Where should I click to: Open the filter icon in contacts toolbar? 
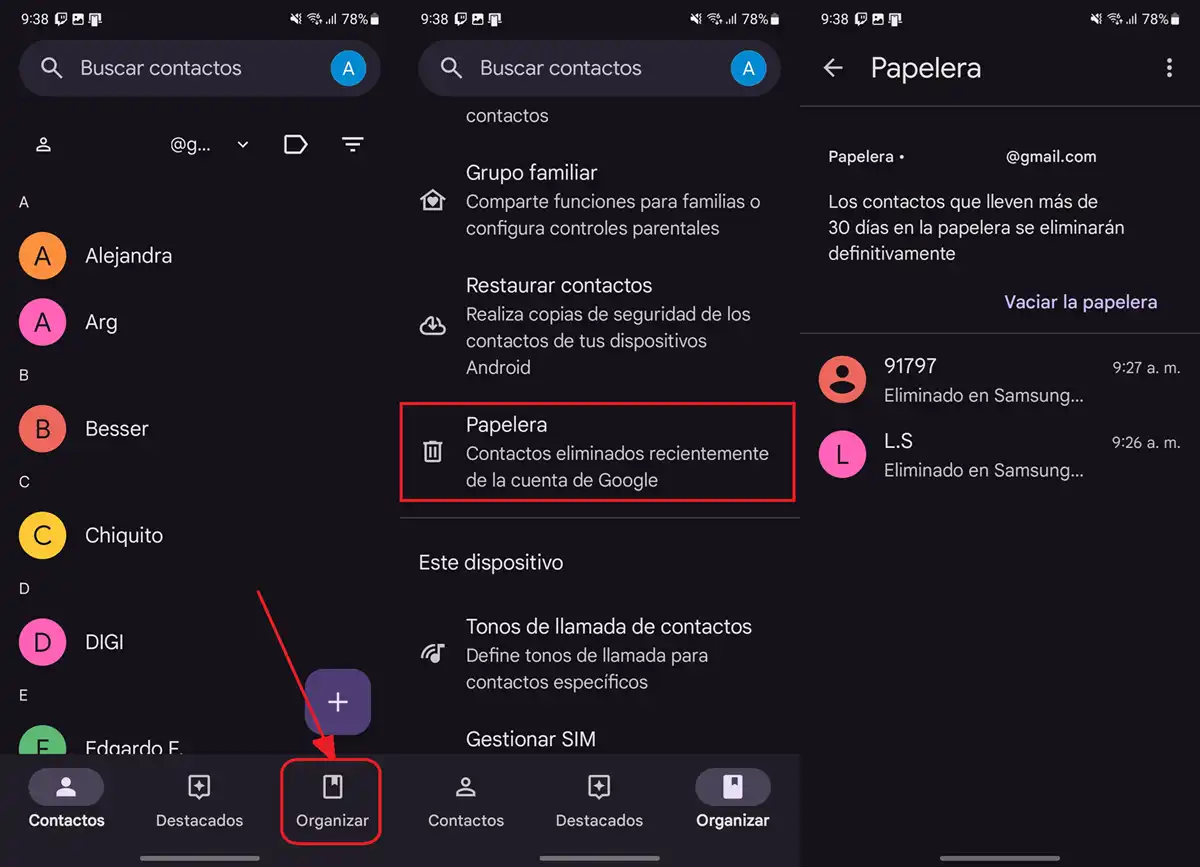(352, 145)
